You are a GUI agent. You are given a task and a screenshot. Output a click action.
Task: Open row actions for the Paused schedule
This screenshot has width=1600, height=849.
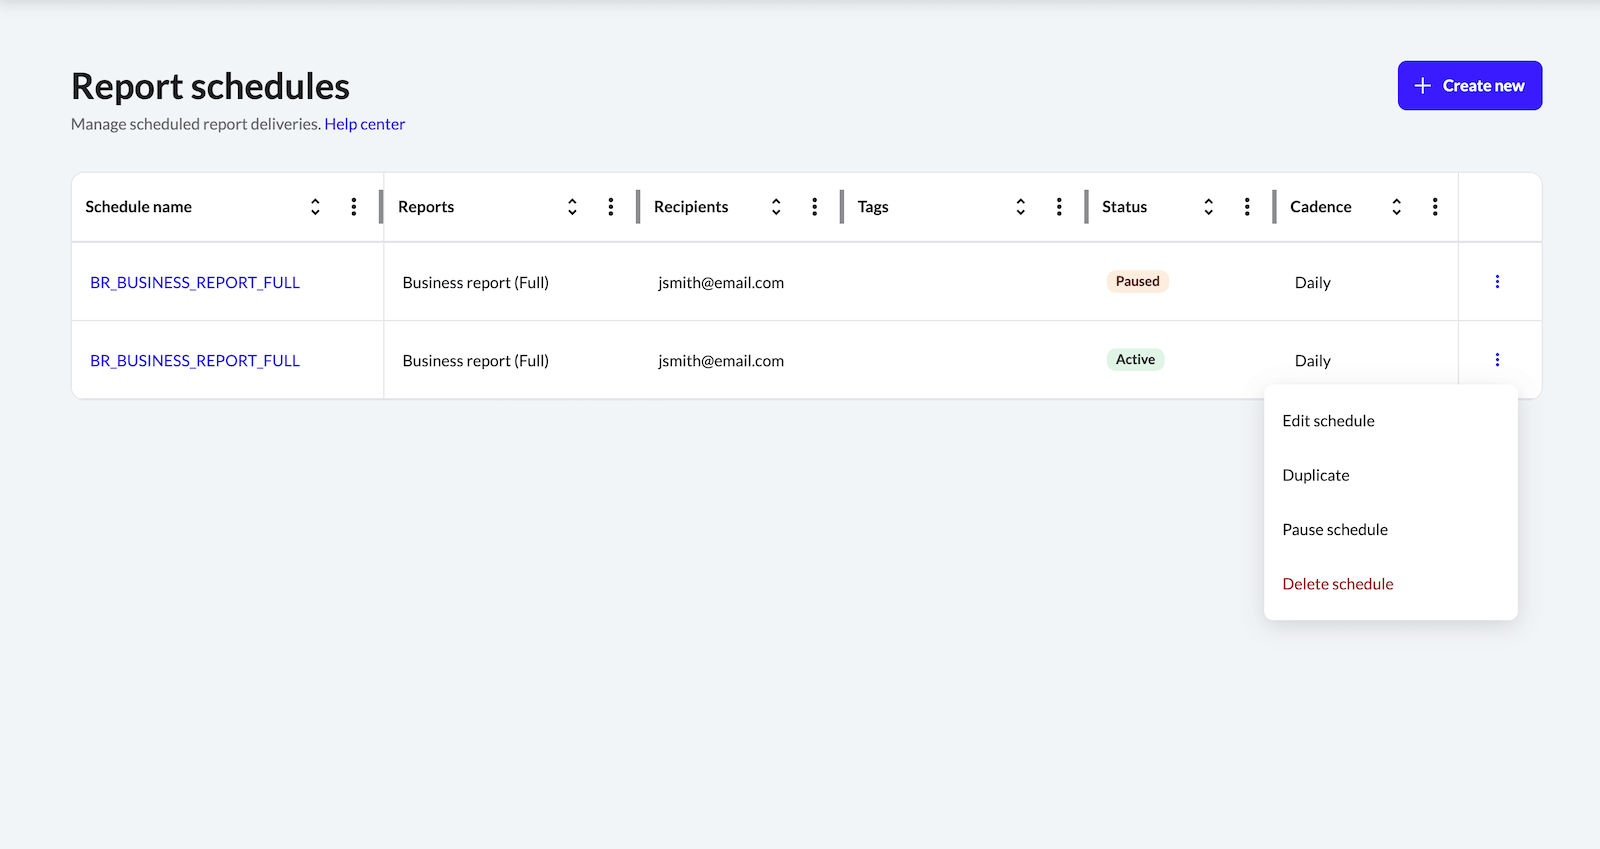click(x=1497, y=282)
